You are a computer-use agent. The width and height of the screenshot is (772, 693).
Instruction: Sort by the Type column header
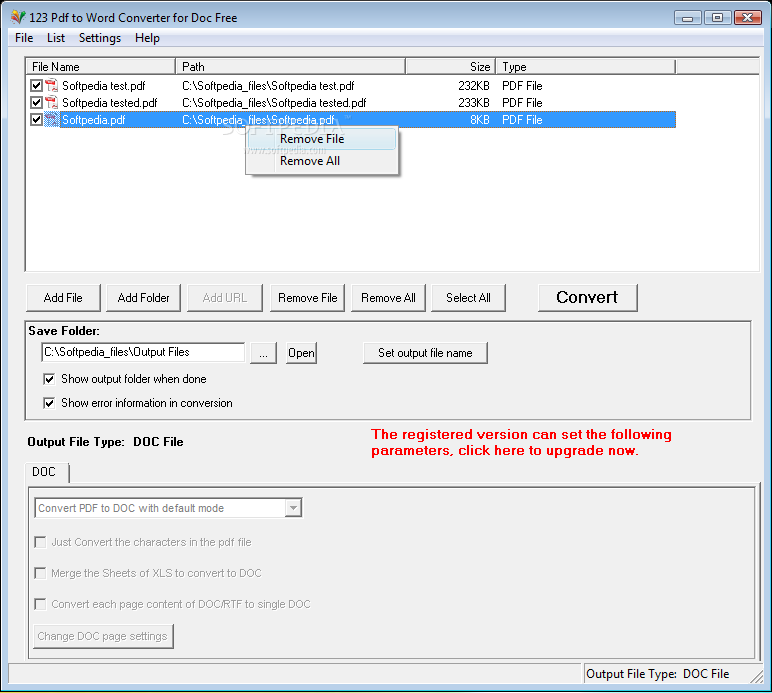586,66
